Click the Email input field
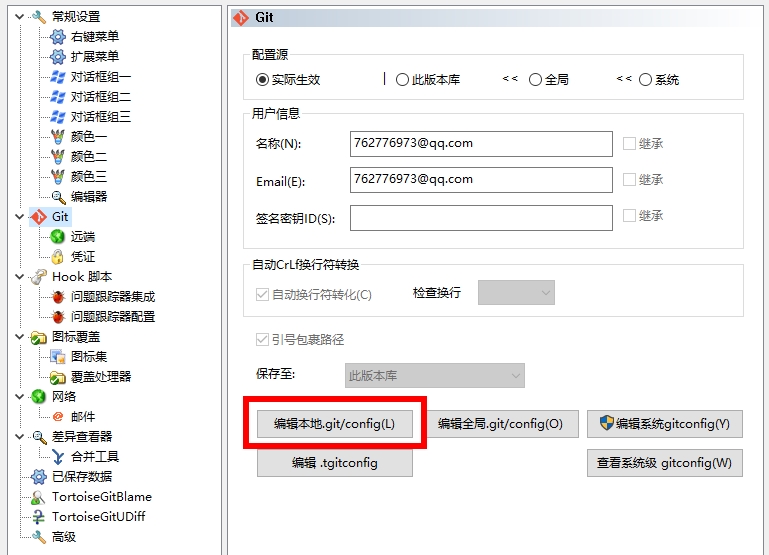This screenshot has height=555, width=769. (x=481, y=180)
